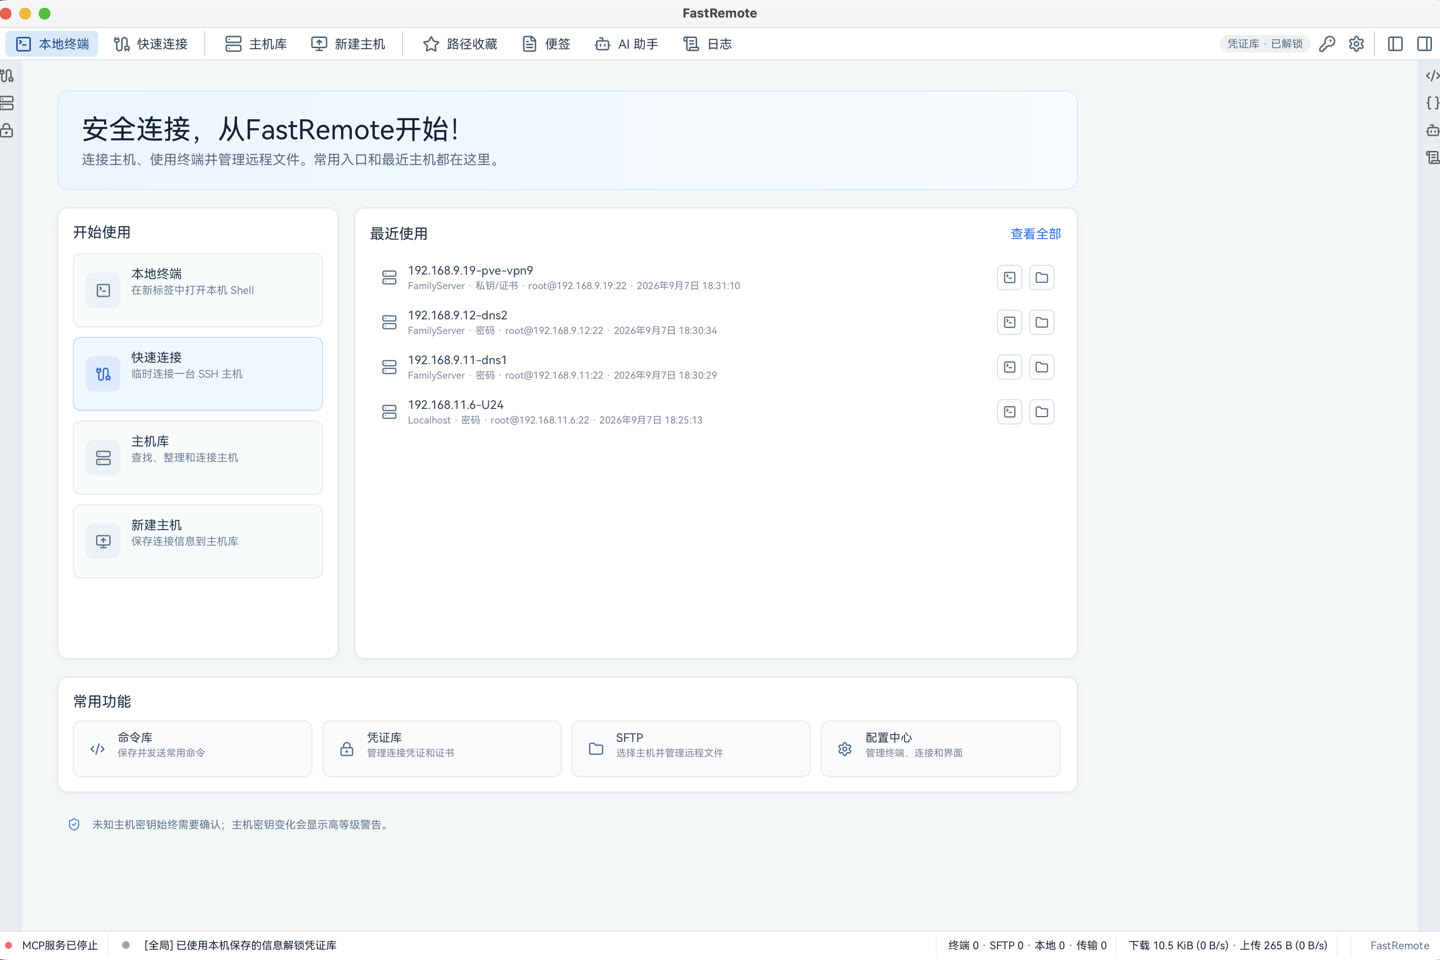Click the 查看全部 link
Image resolution: width=1440 pixels, height=960 pixels.
1036,234
